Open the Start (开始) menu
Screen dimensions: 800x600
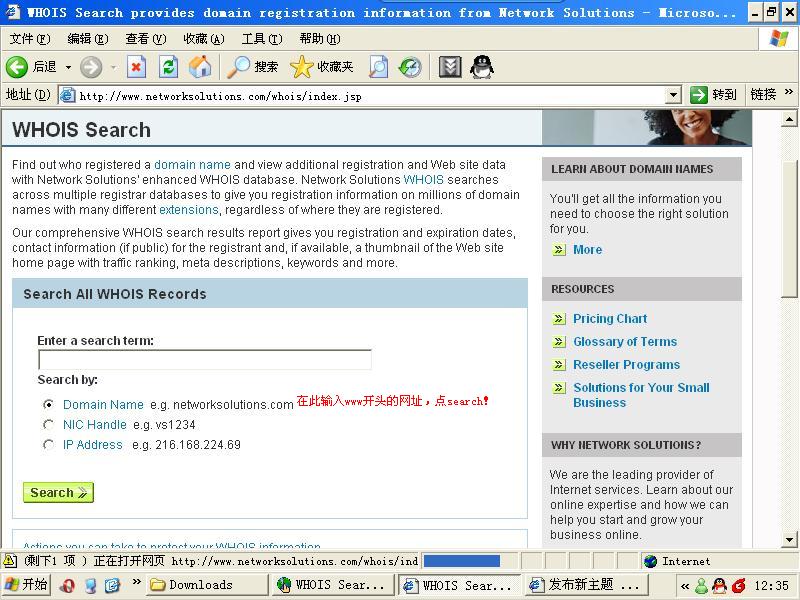[26, 585]
